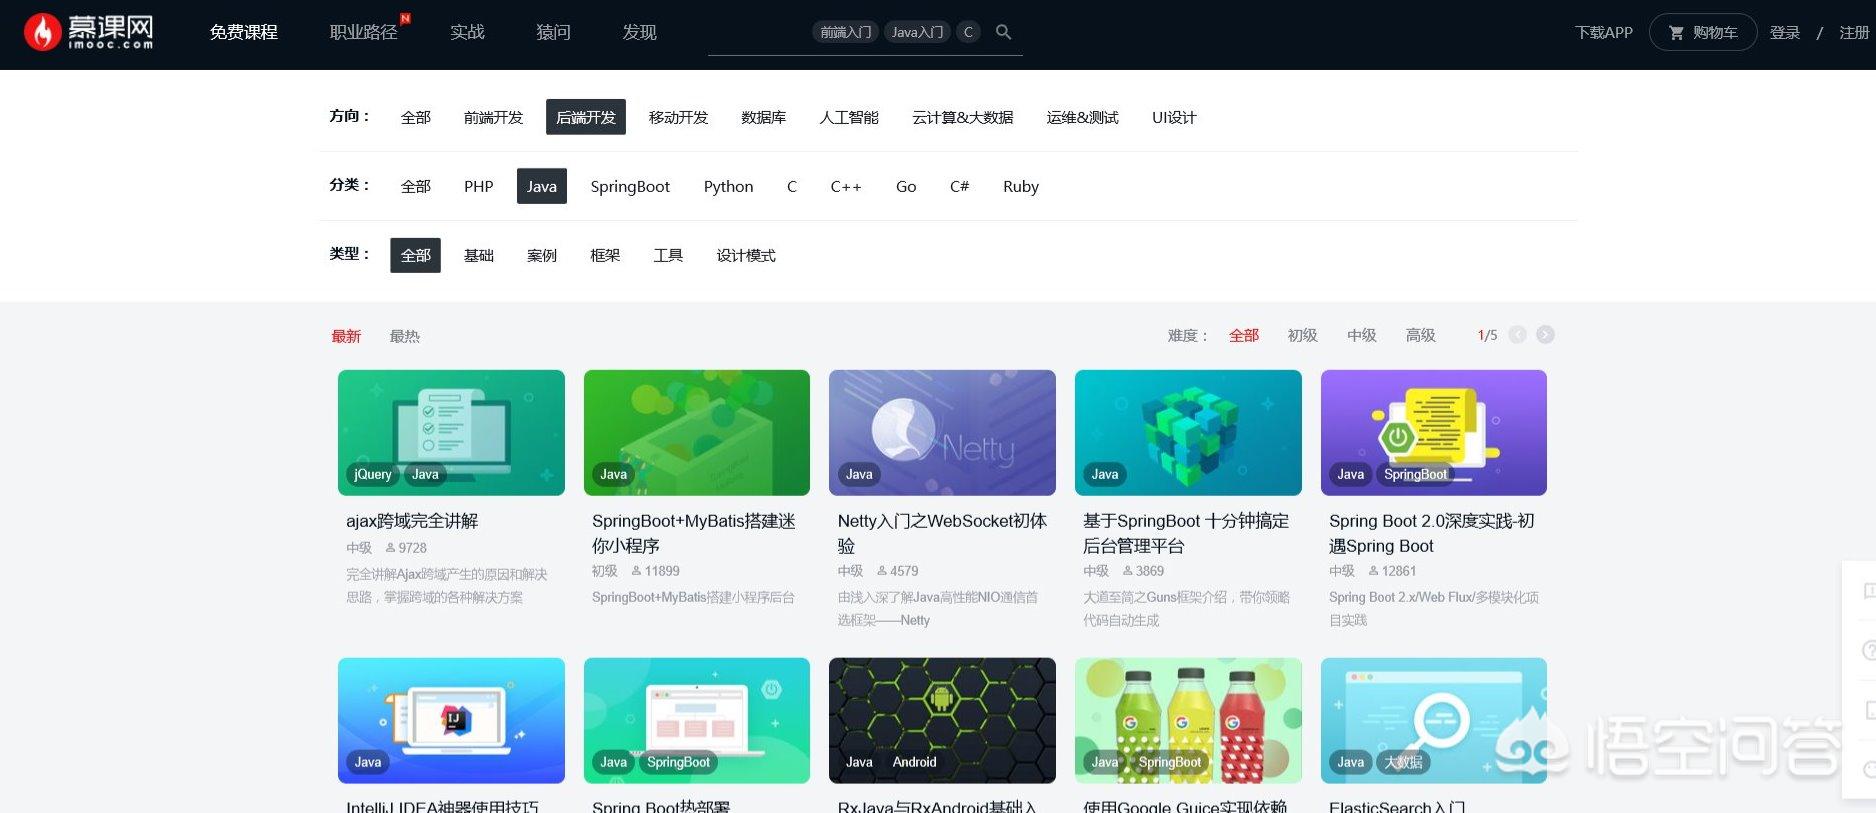Open the ajax跨域完全讲解 course thumbnail
Image resolution: width=1876 pixels, height=813 pixels.
click(451, 432)
